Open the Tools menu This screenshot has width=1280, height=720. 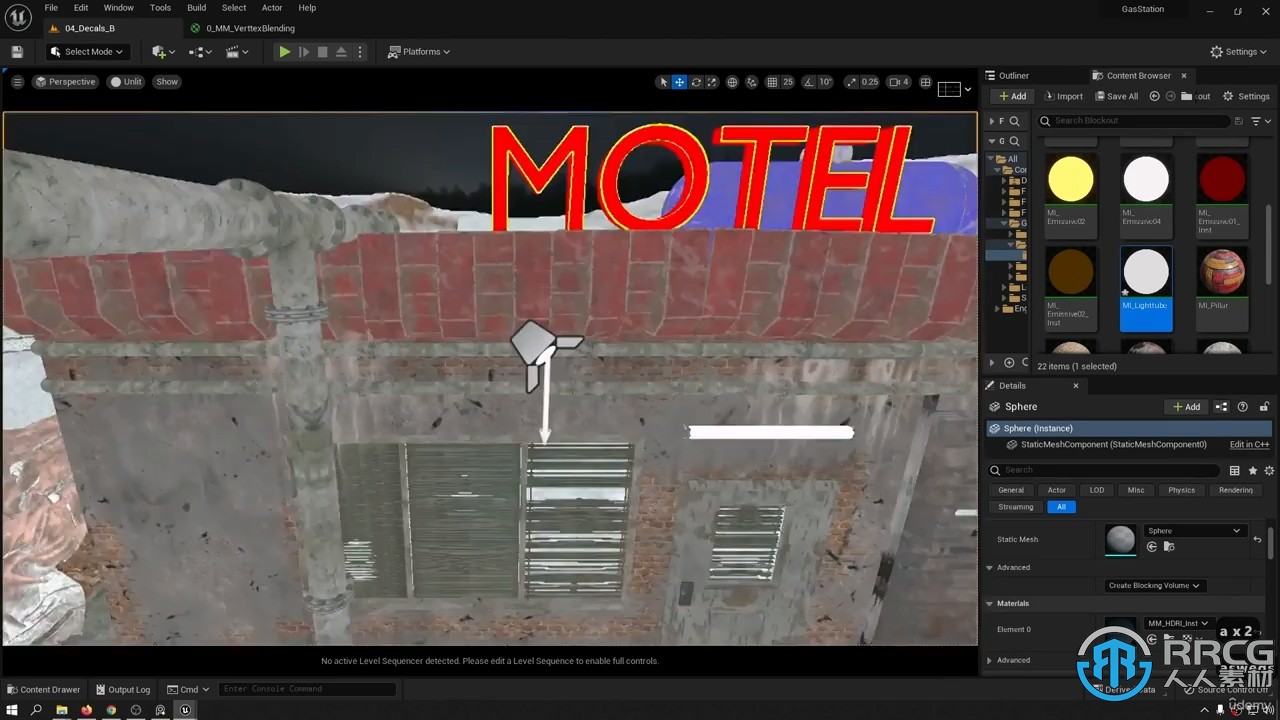tap(160, 7)
